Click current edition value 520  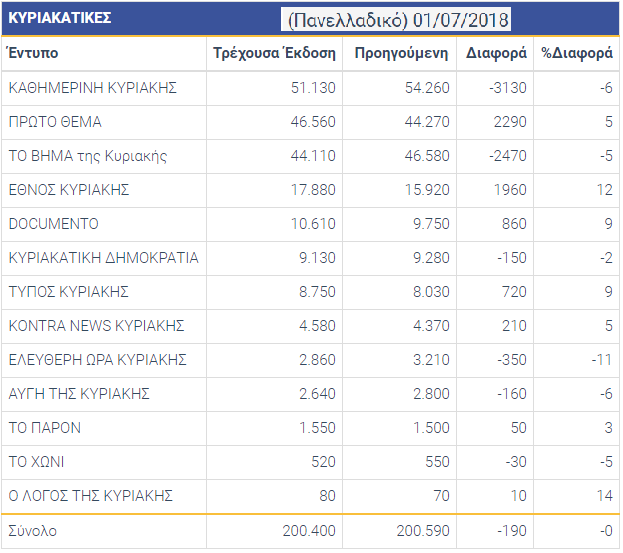pos(323,462)
